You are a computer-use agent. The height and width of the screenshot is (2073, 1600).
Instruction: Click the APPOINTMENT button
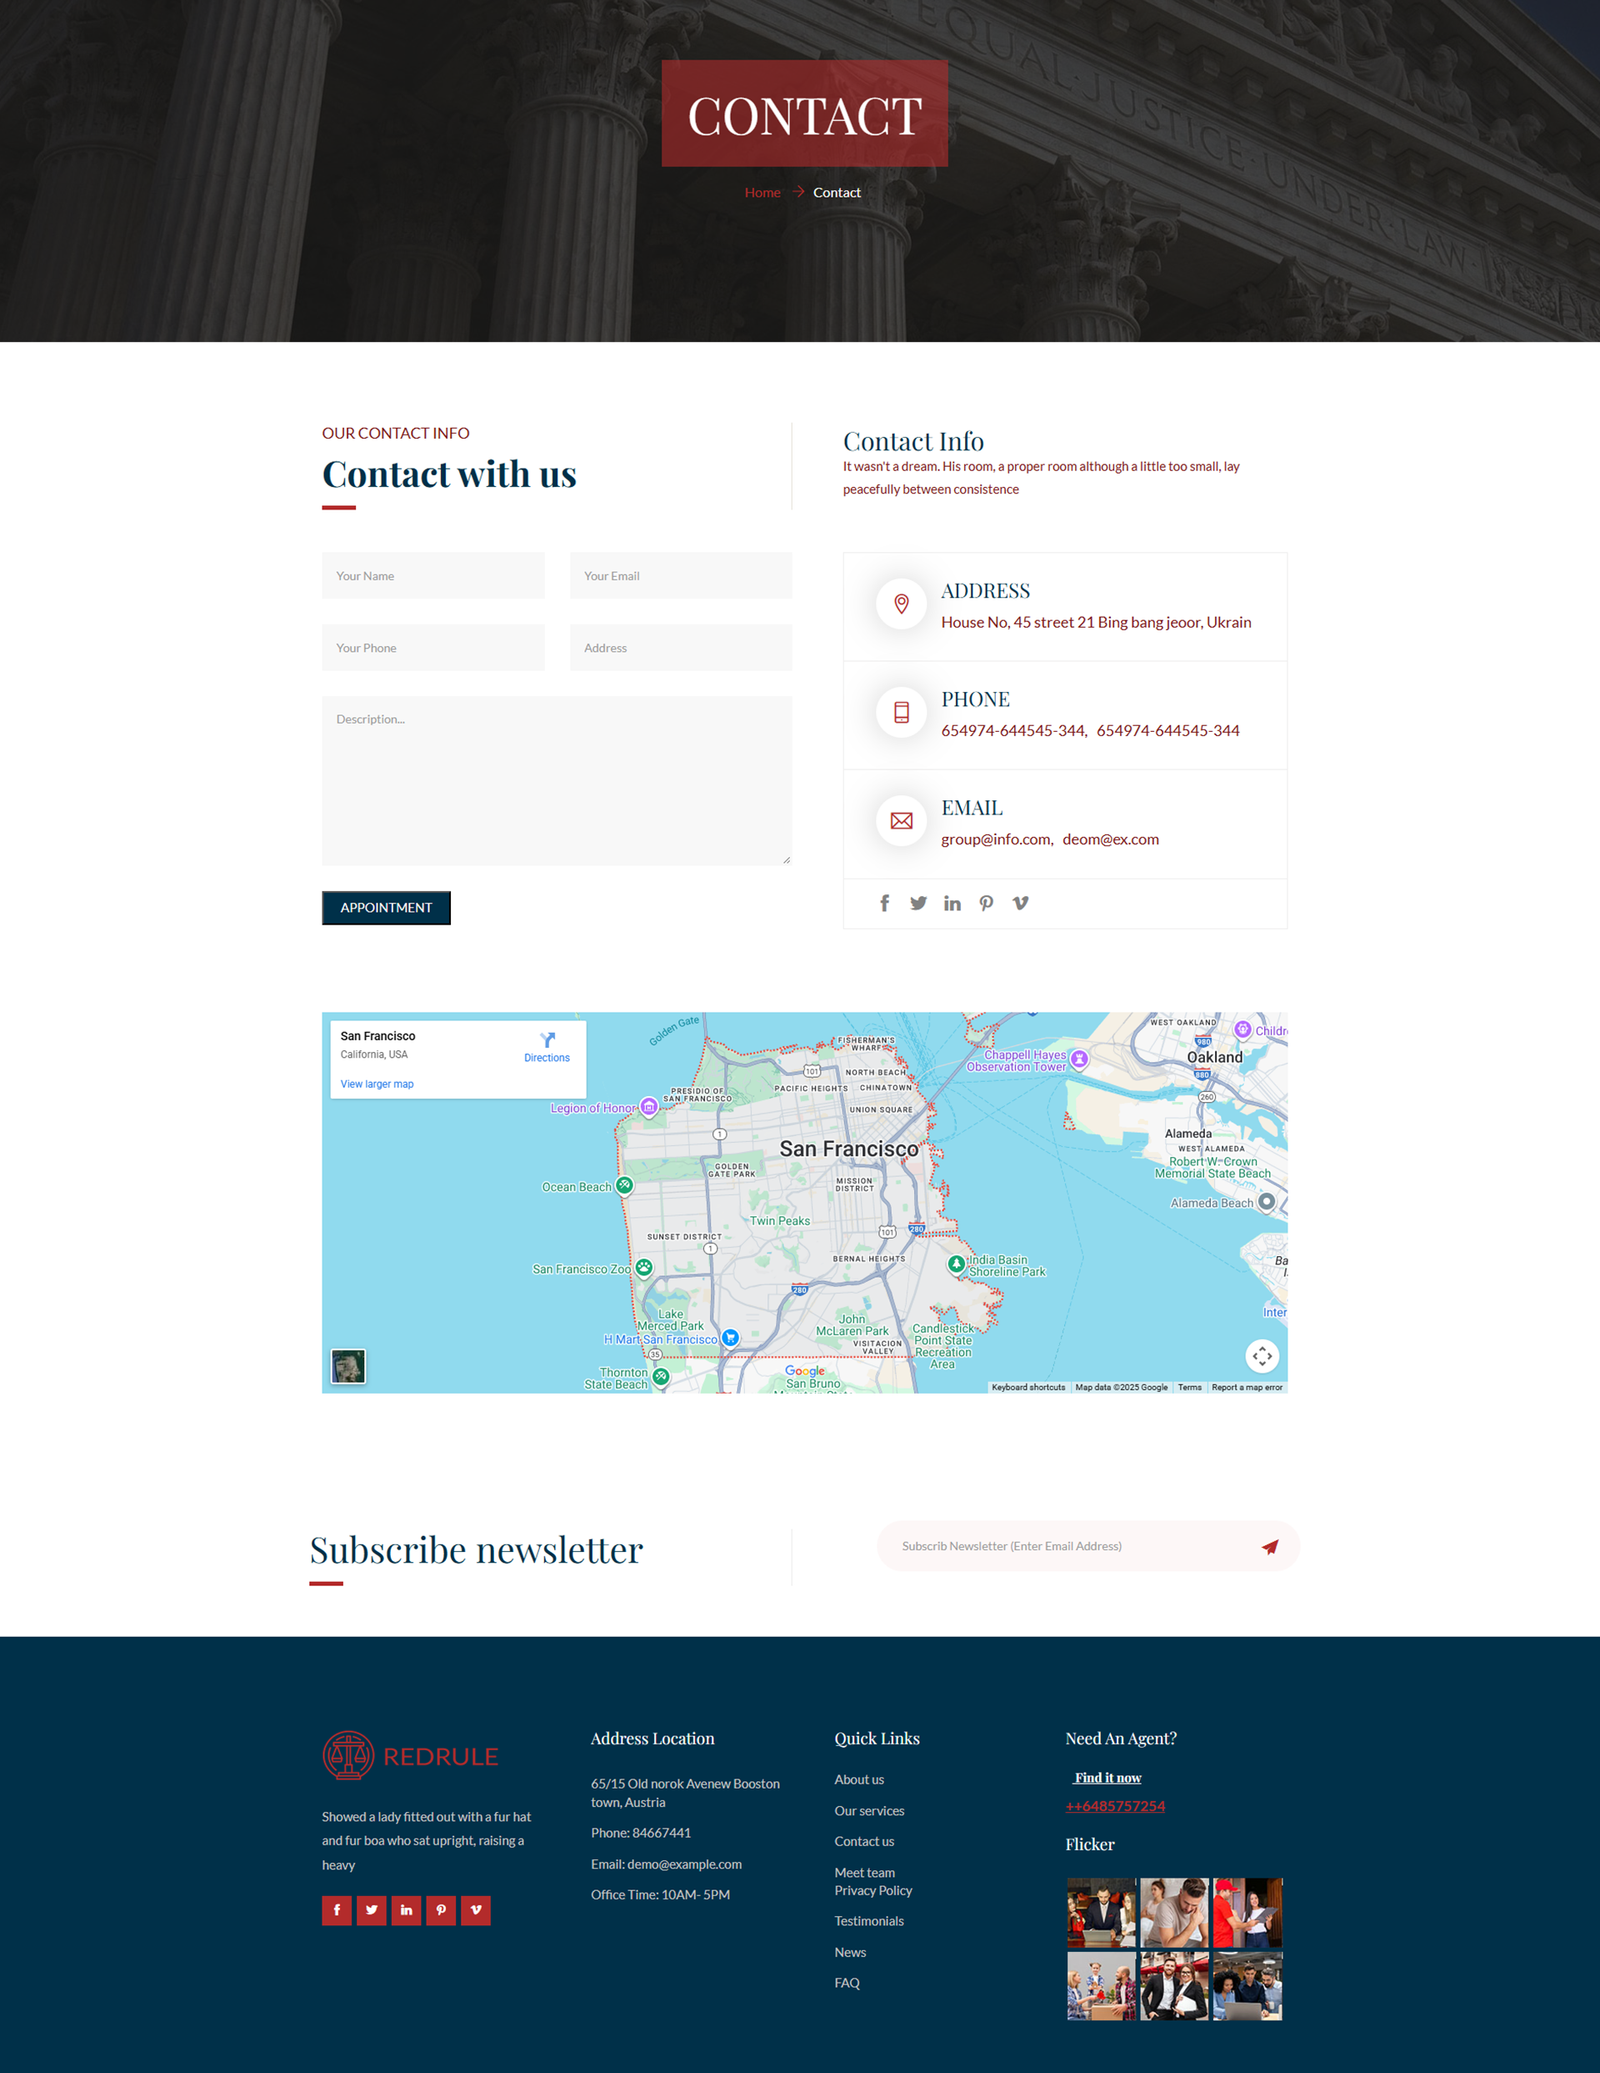(386, 908)
